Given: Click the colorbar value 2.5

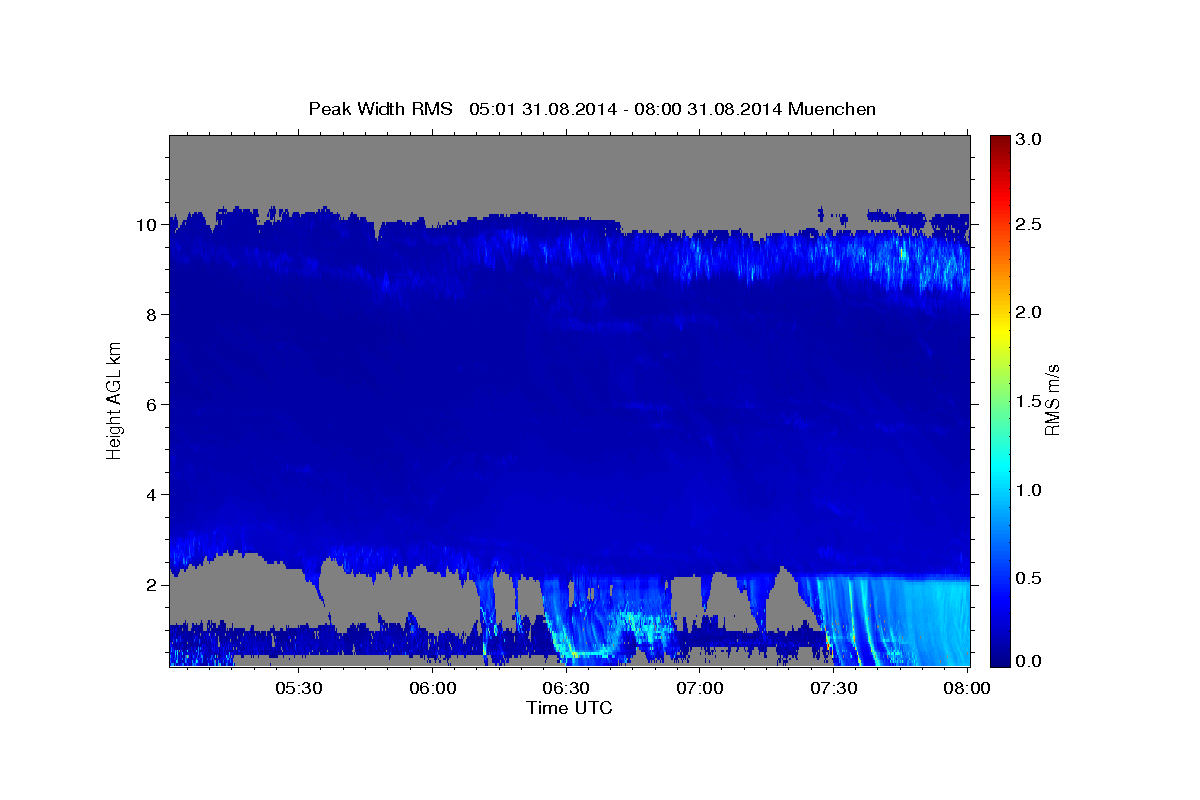Looking at the screenshot, I should click(x=1030, y=225).
